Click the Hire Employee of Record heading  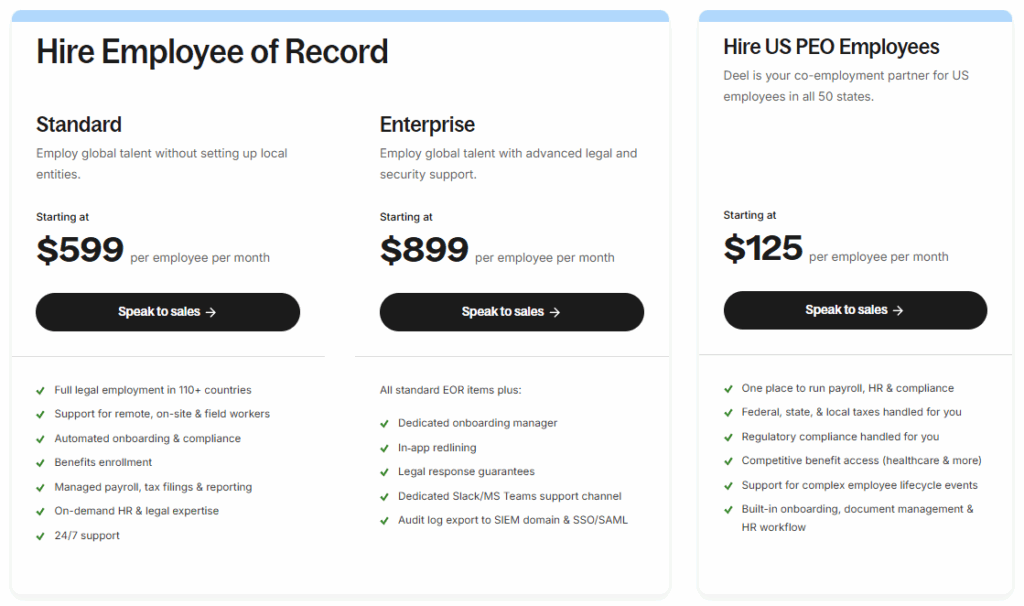212,51
